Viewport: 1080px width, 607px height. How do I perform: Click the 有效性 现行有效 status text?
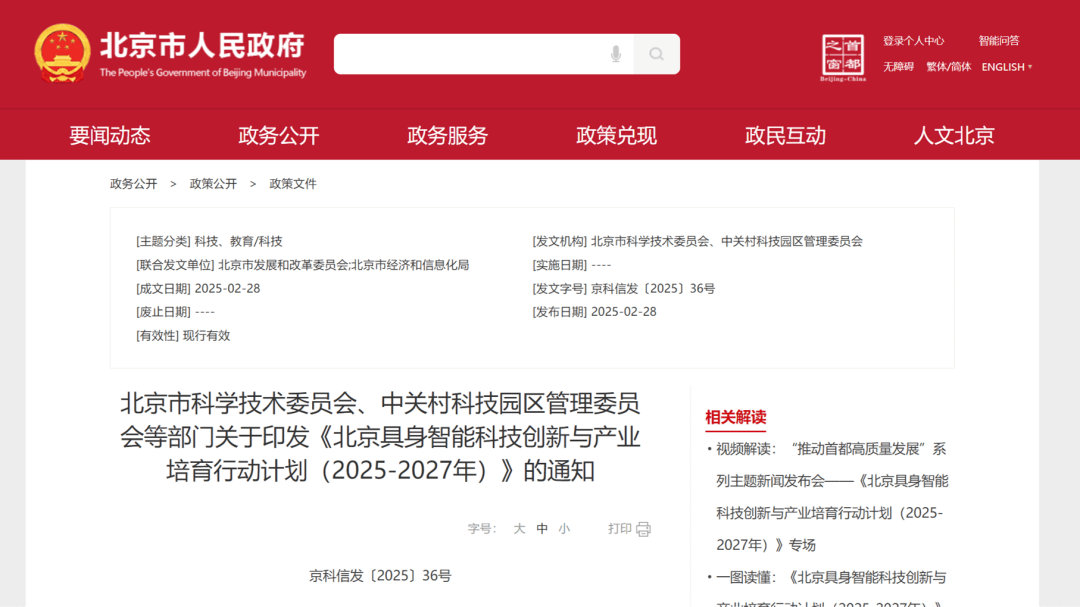tap(183, 336)
